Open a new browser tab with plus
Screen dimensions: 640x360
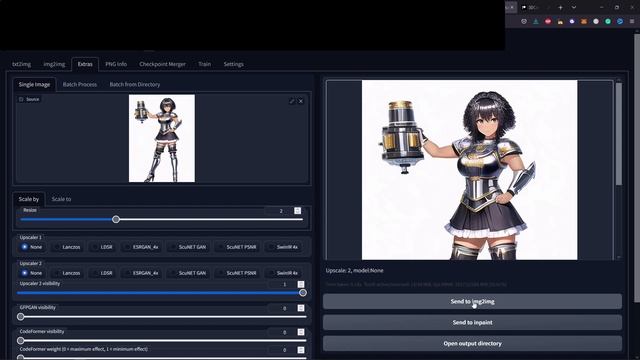[x=560, y=7]
